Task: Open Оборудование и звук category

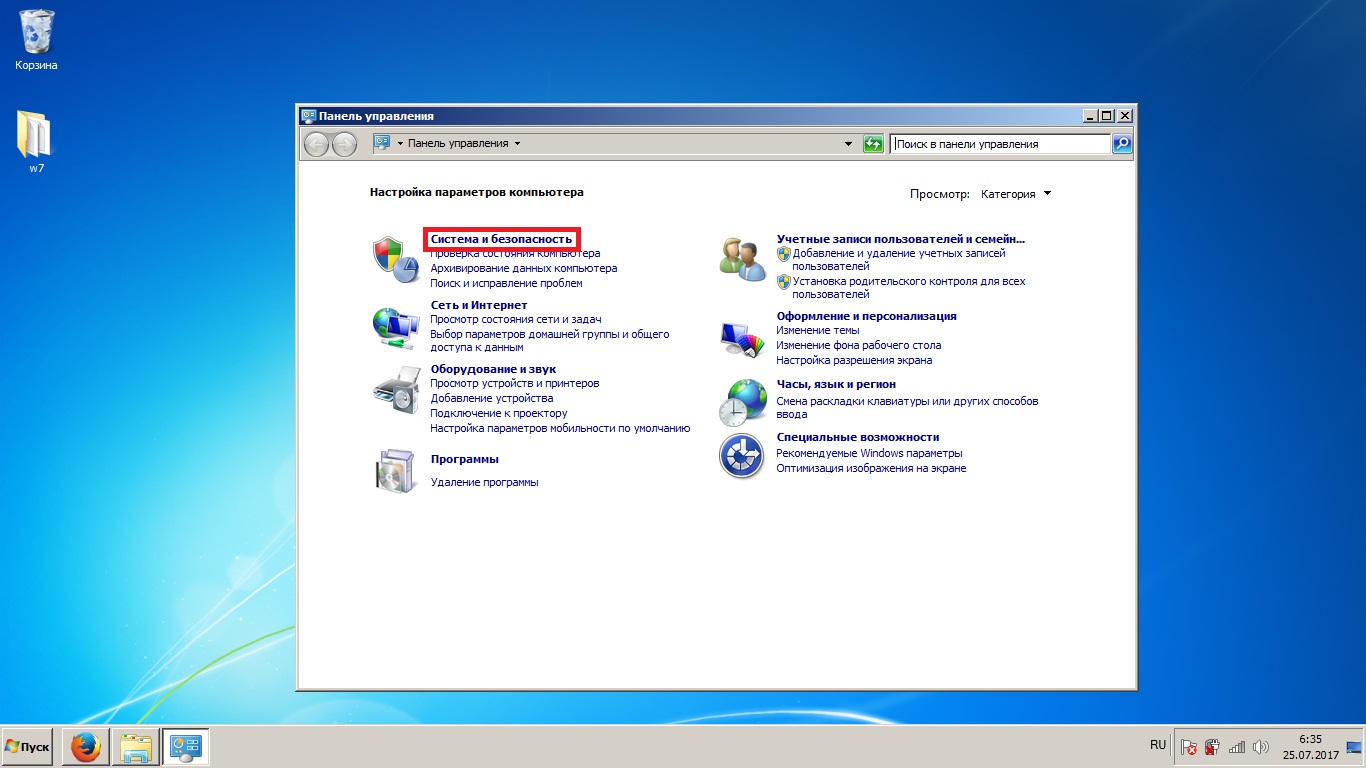Action: point(493,369)
